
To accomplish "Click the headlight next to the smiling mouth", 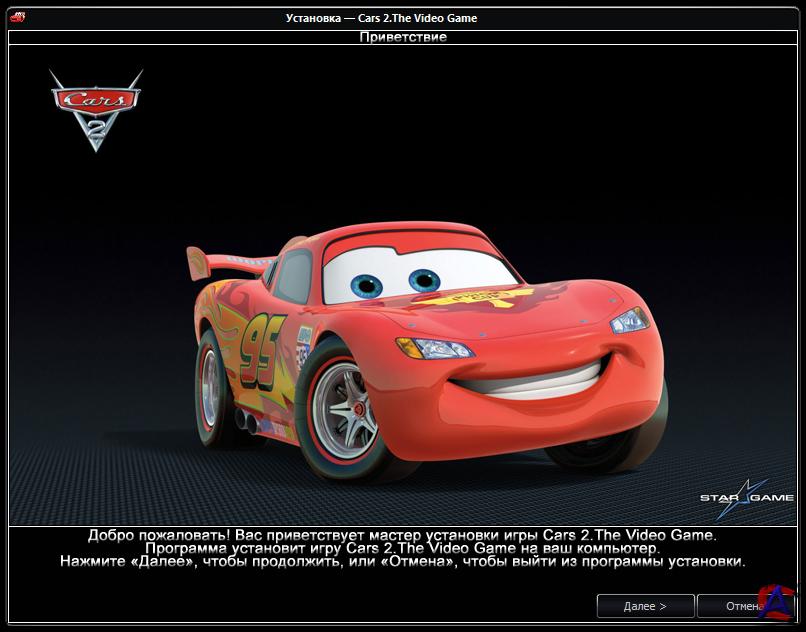I will pos(629,321).
